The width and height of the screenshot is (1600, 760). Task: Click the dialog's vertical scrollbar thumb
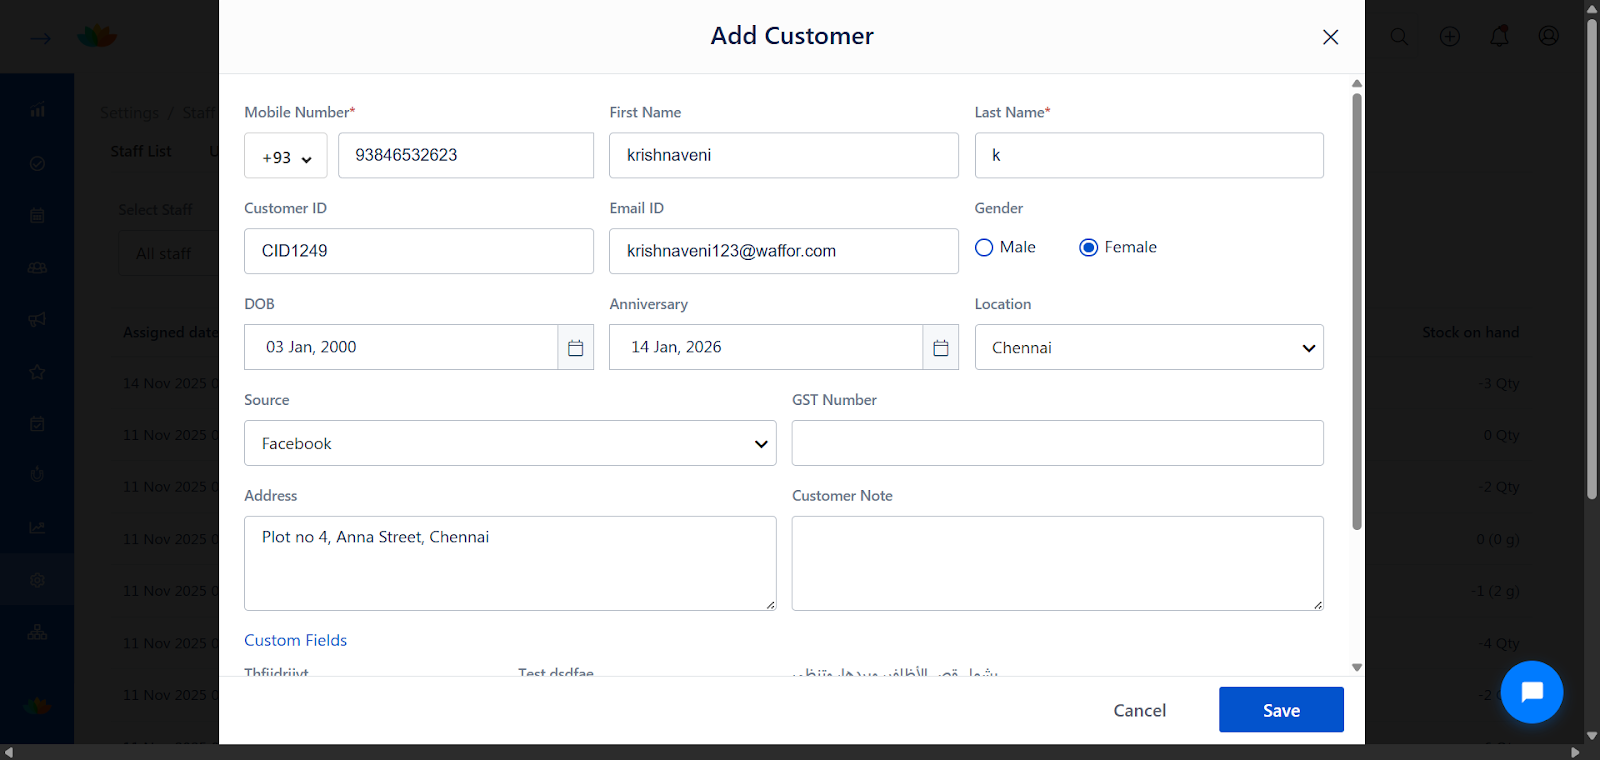point(1357,311)
